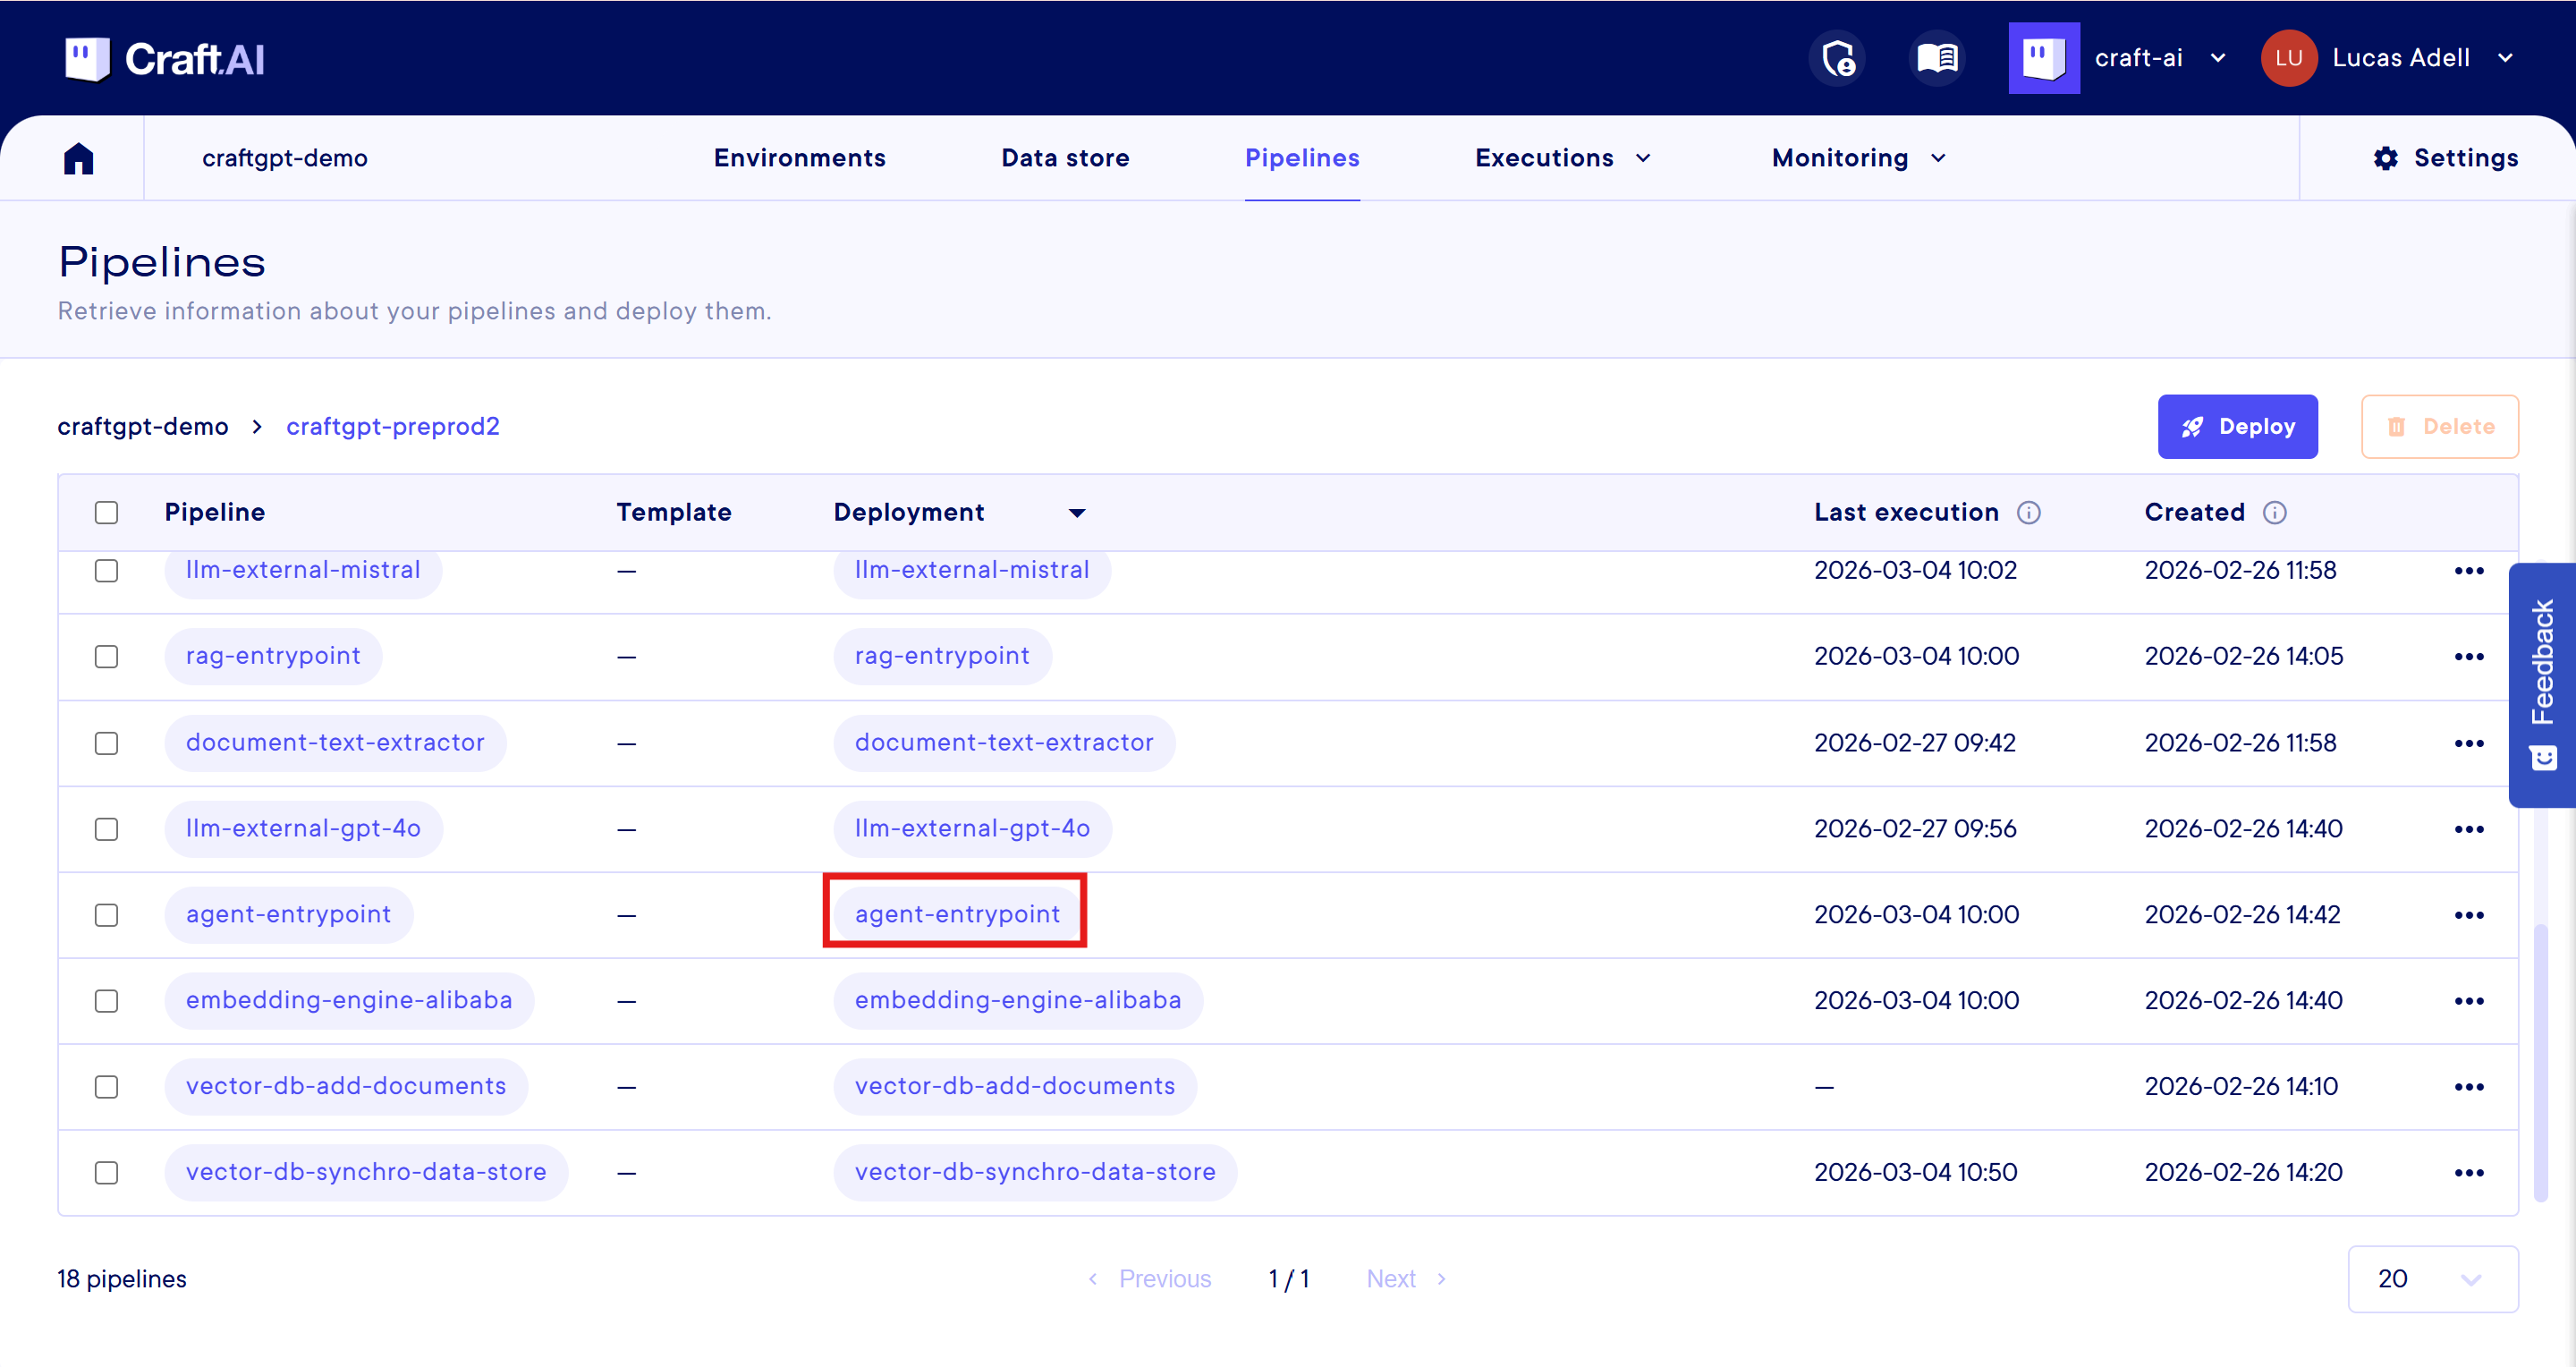Viewport: 2576px width, 1367px height.
Task: Click the Settings gear icon
Action: point(2386,158)
